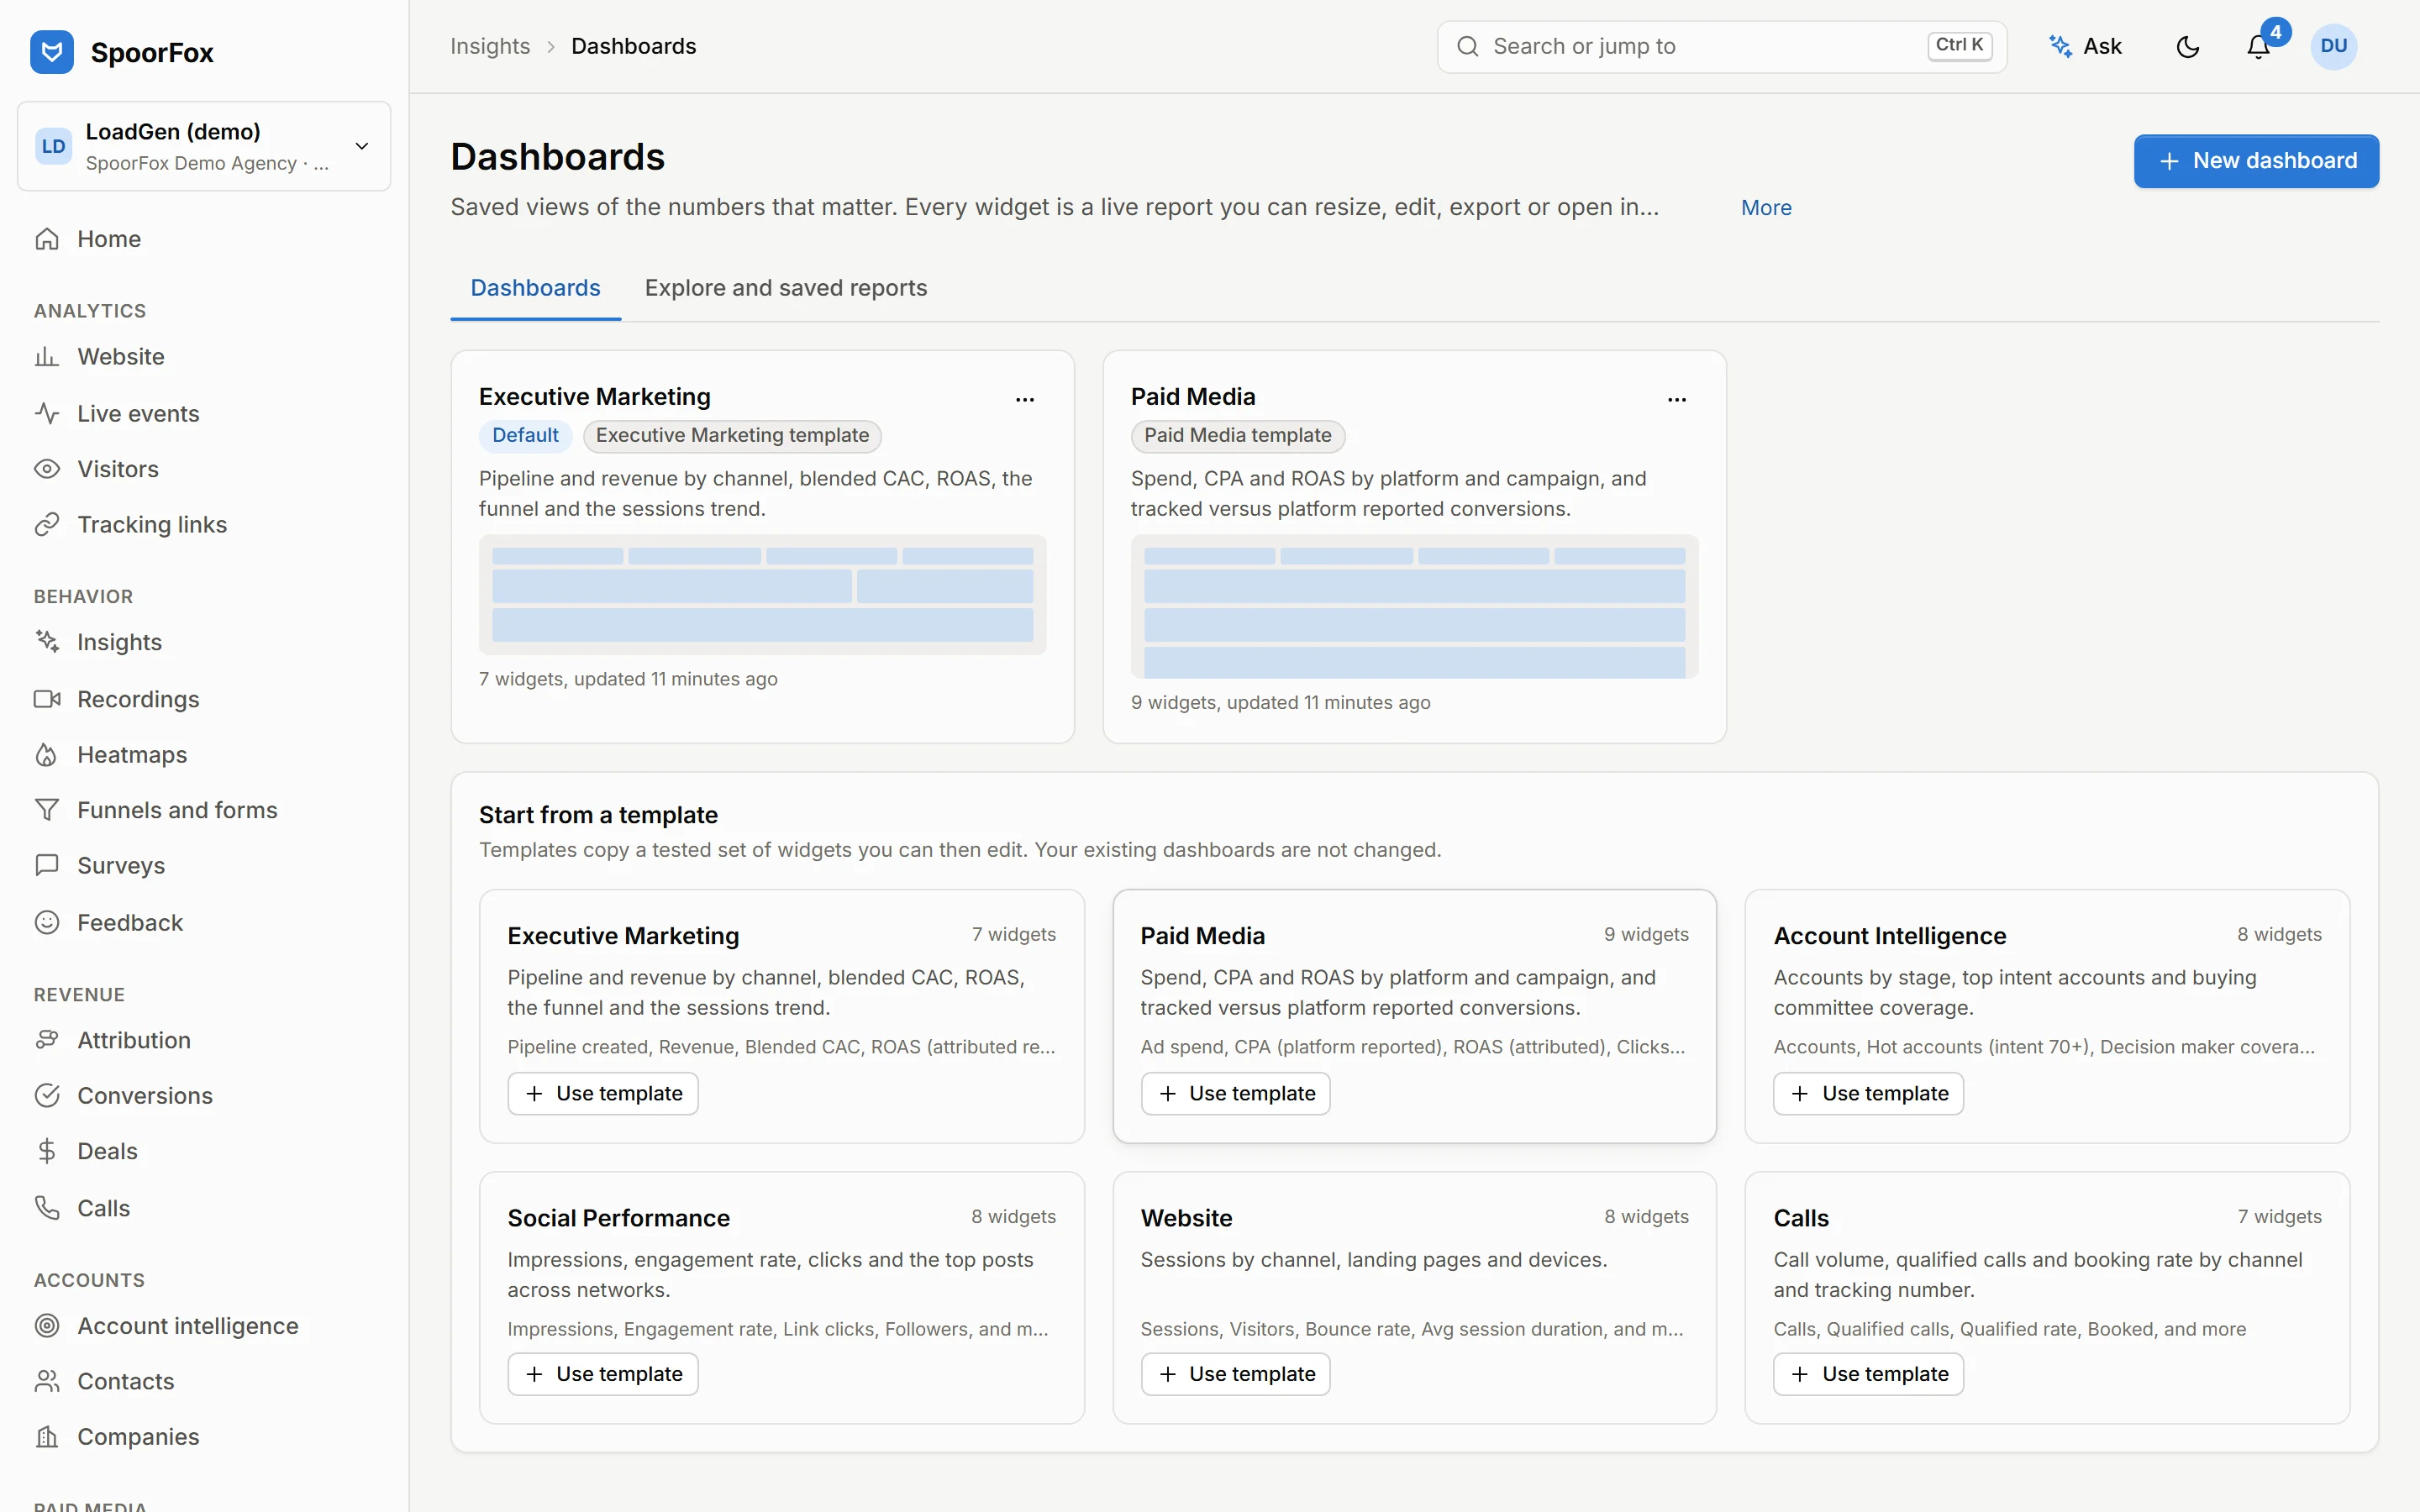The height and width of the screenshot is (1512, 2420).
Task: Open Funnels and forms in the sidebar
Action: pos(204,810)
